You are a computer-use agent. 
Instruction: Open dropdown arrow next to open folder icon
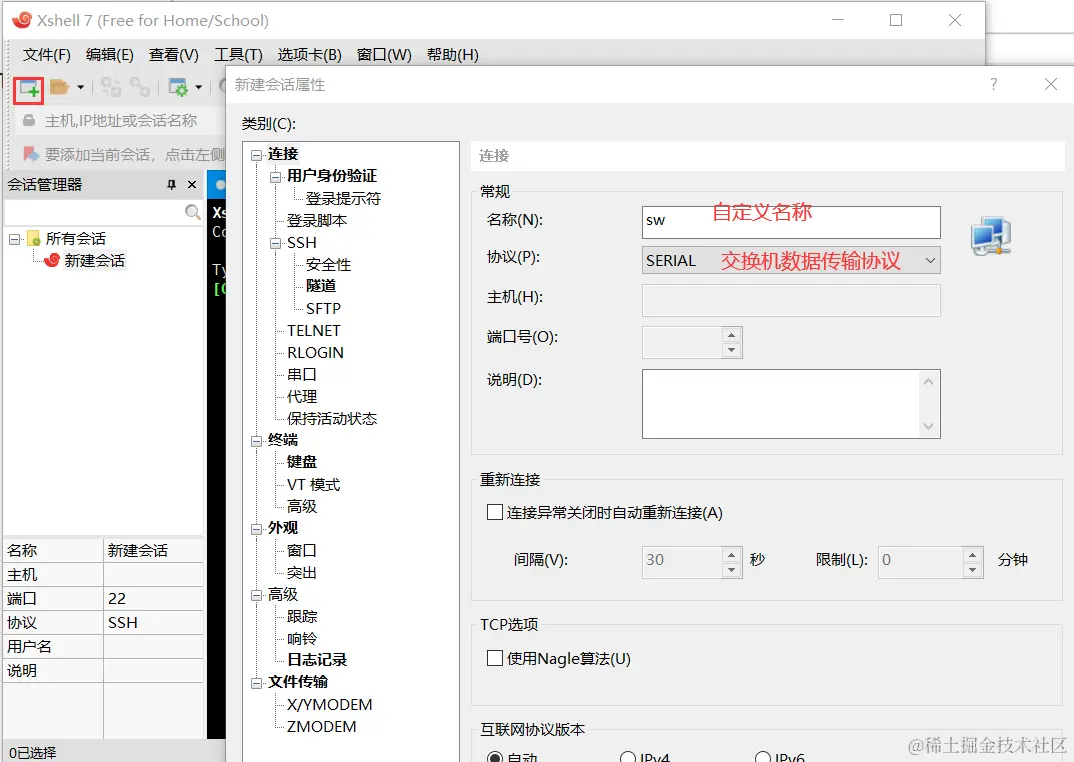click(x=80, y=88)
